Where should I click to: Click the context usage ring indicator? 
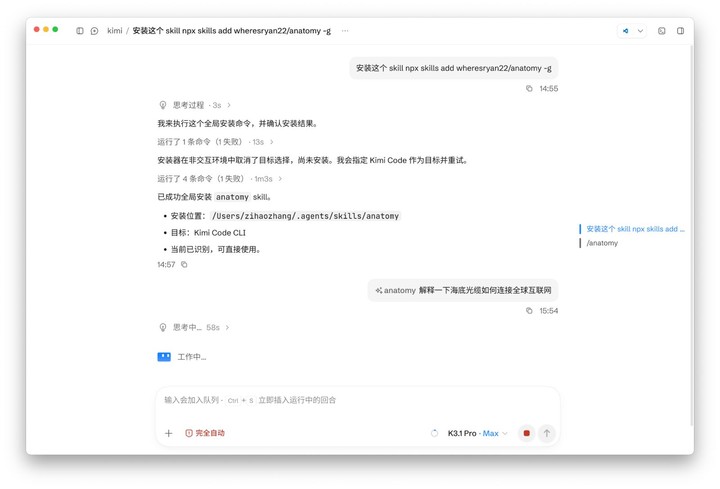coord(434,433)
